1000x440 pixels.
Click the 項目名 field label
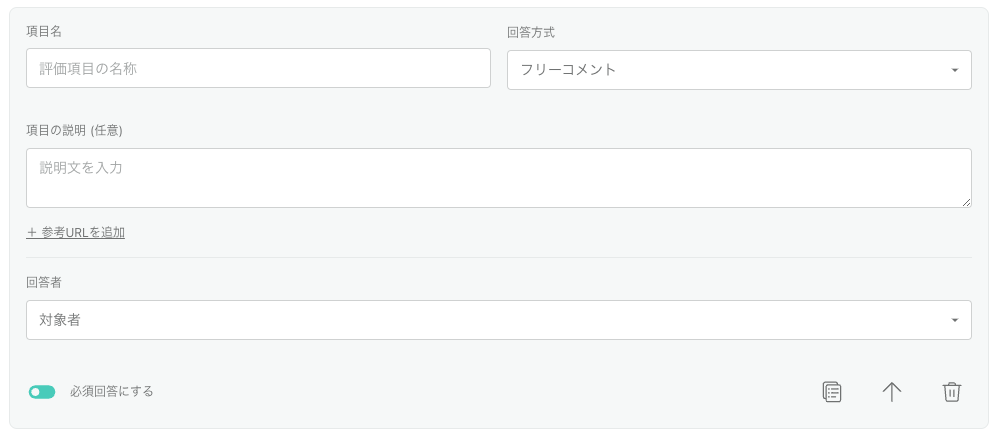[x=44, y=32]
